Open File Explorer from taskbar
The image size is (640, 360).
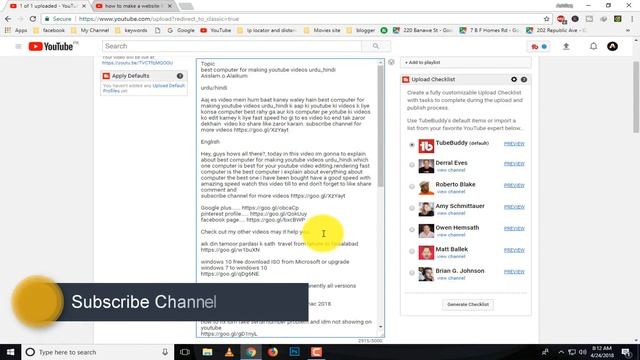coord(207,352)
